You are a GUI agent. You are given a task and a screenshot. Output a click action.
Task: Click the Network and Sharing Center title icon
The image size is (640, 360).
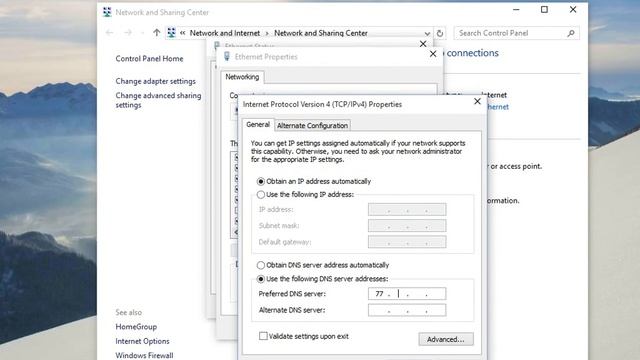point(107,12)
